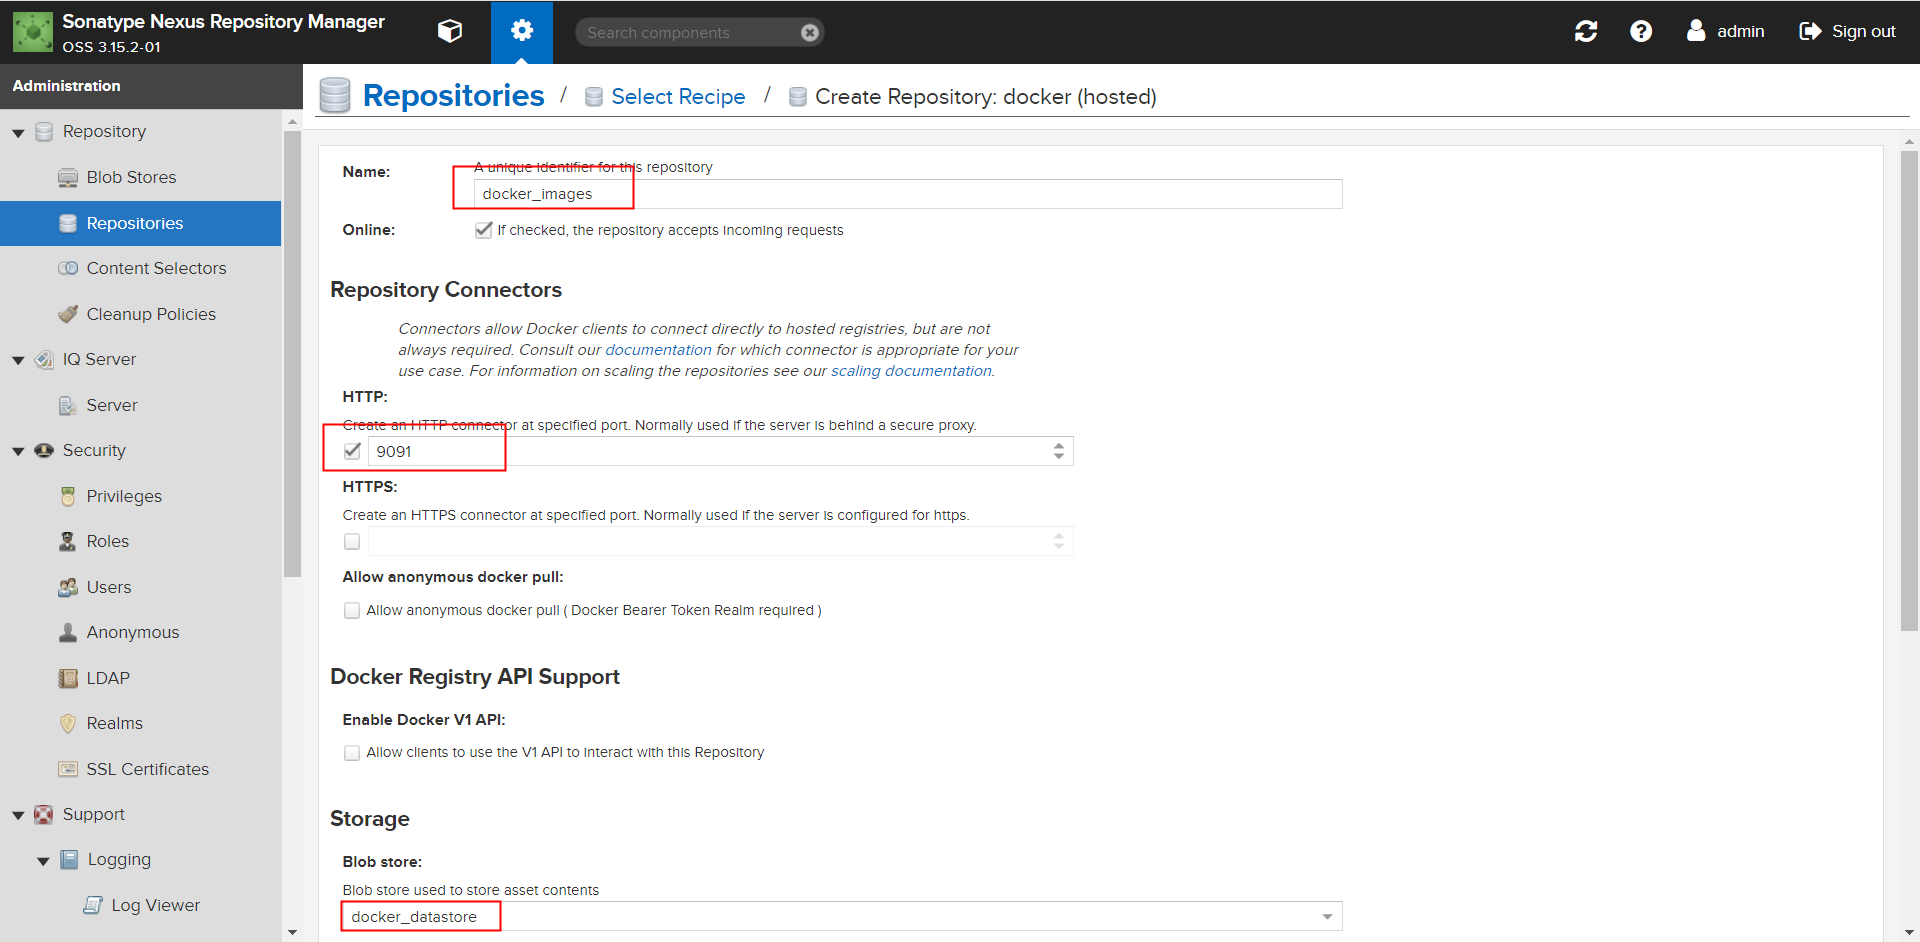Viewport: 1920px width, 942px height.
Task: Click the Support lifebuoy icon
Action: point(44,814)
